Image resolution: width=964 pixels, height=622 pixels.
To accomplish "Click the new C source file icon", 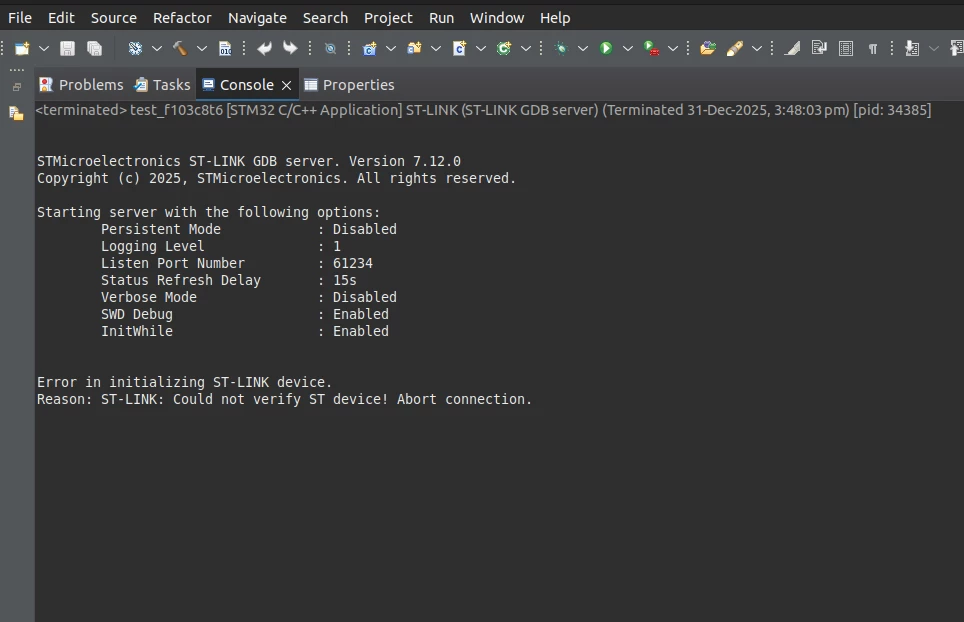I will coord(459,49).
